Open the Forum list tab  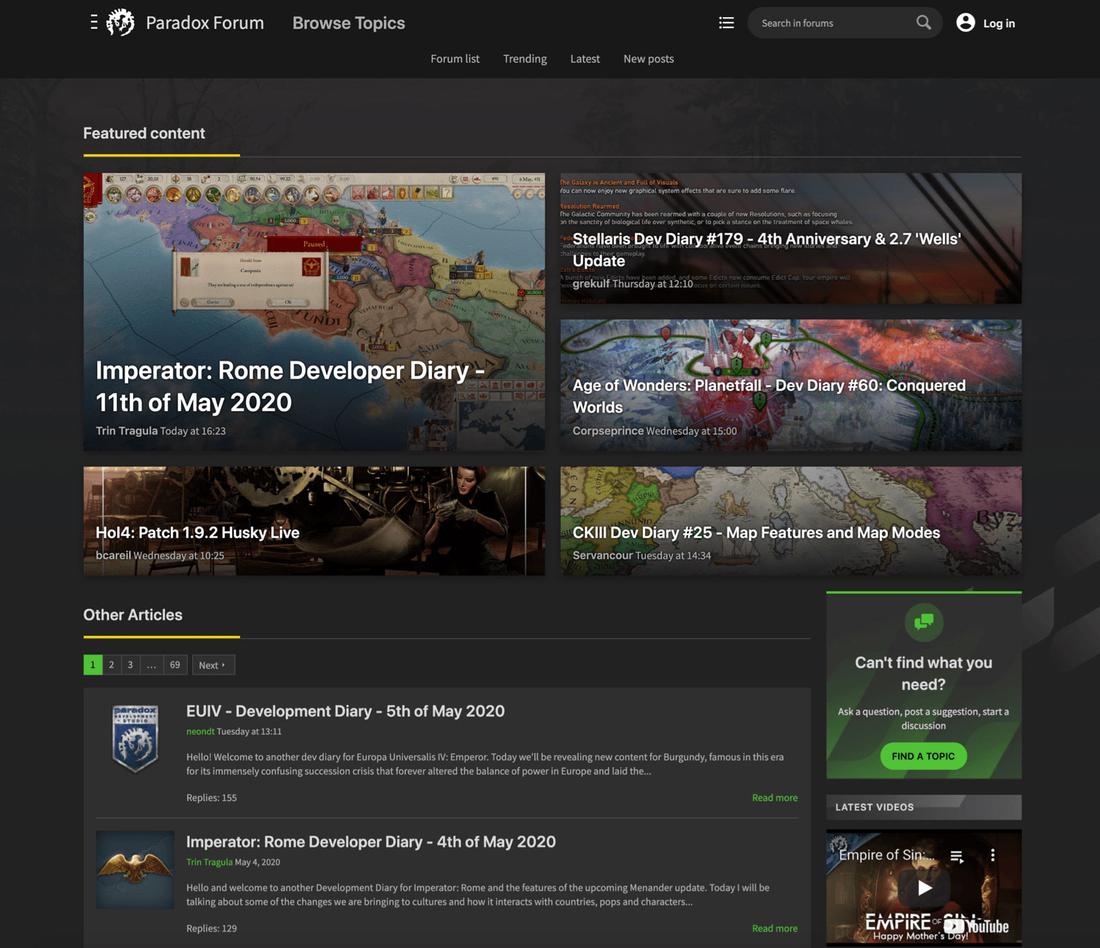[x=455, y=59]
